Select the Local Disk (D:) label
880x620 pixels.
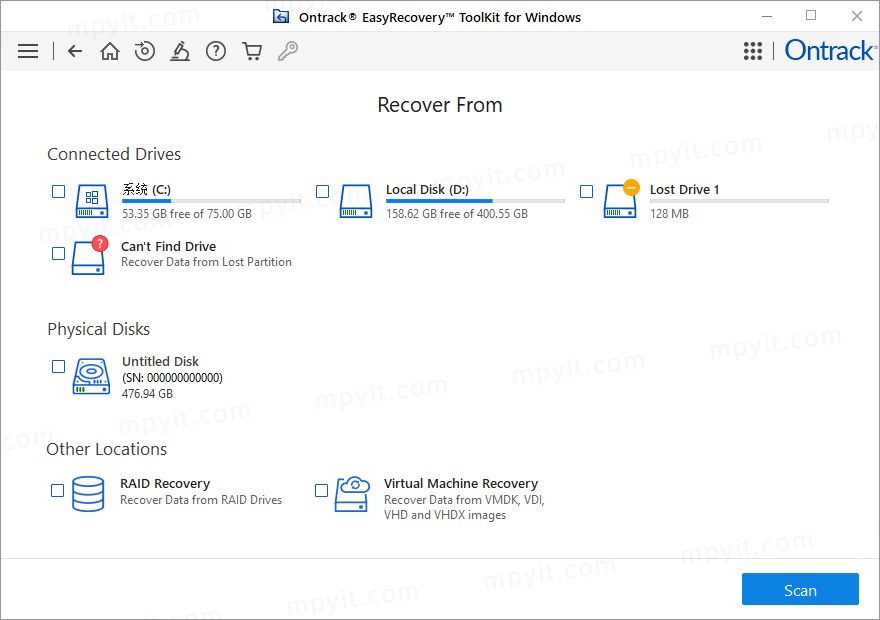click(x=427, y=189)
